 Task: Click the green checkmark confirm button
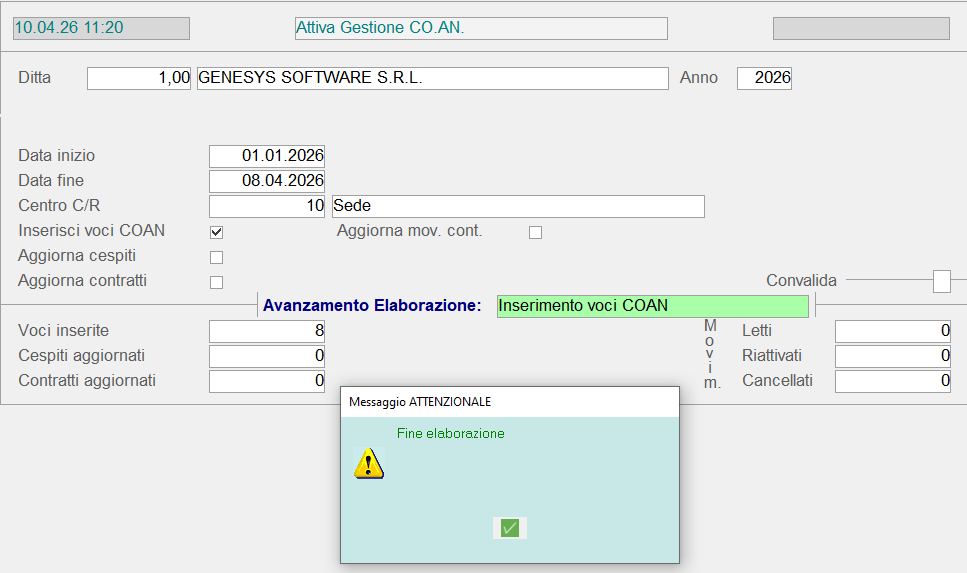click(x=510, y=528)
